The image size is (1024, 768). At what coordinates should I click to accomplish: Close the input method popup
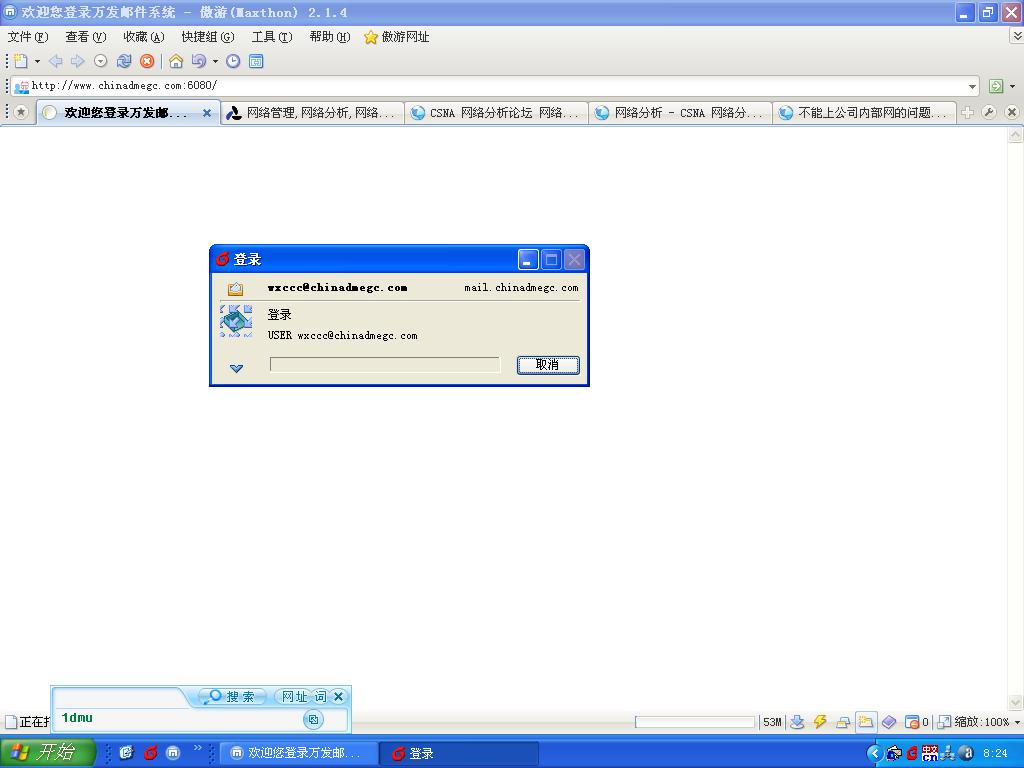338,697
